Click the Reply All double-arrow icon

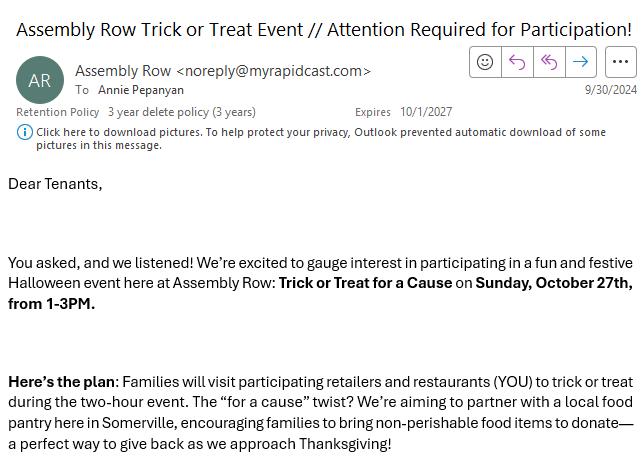[x=549, y=62]
